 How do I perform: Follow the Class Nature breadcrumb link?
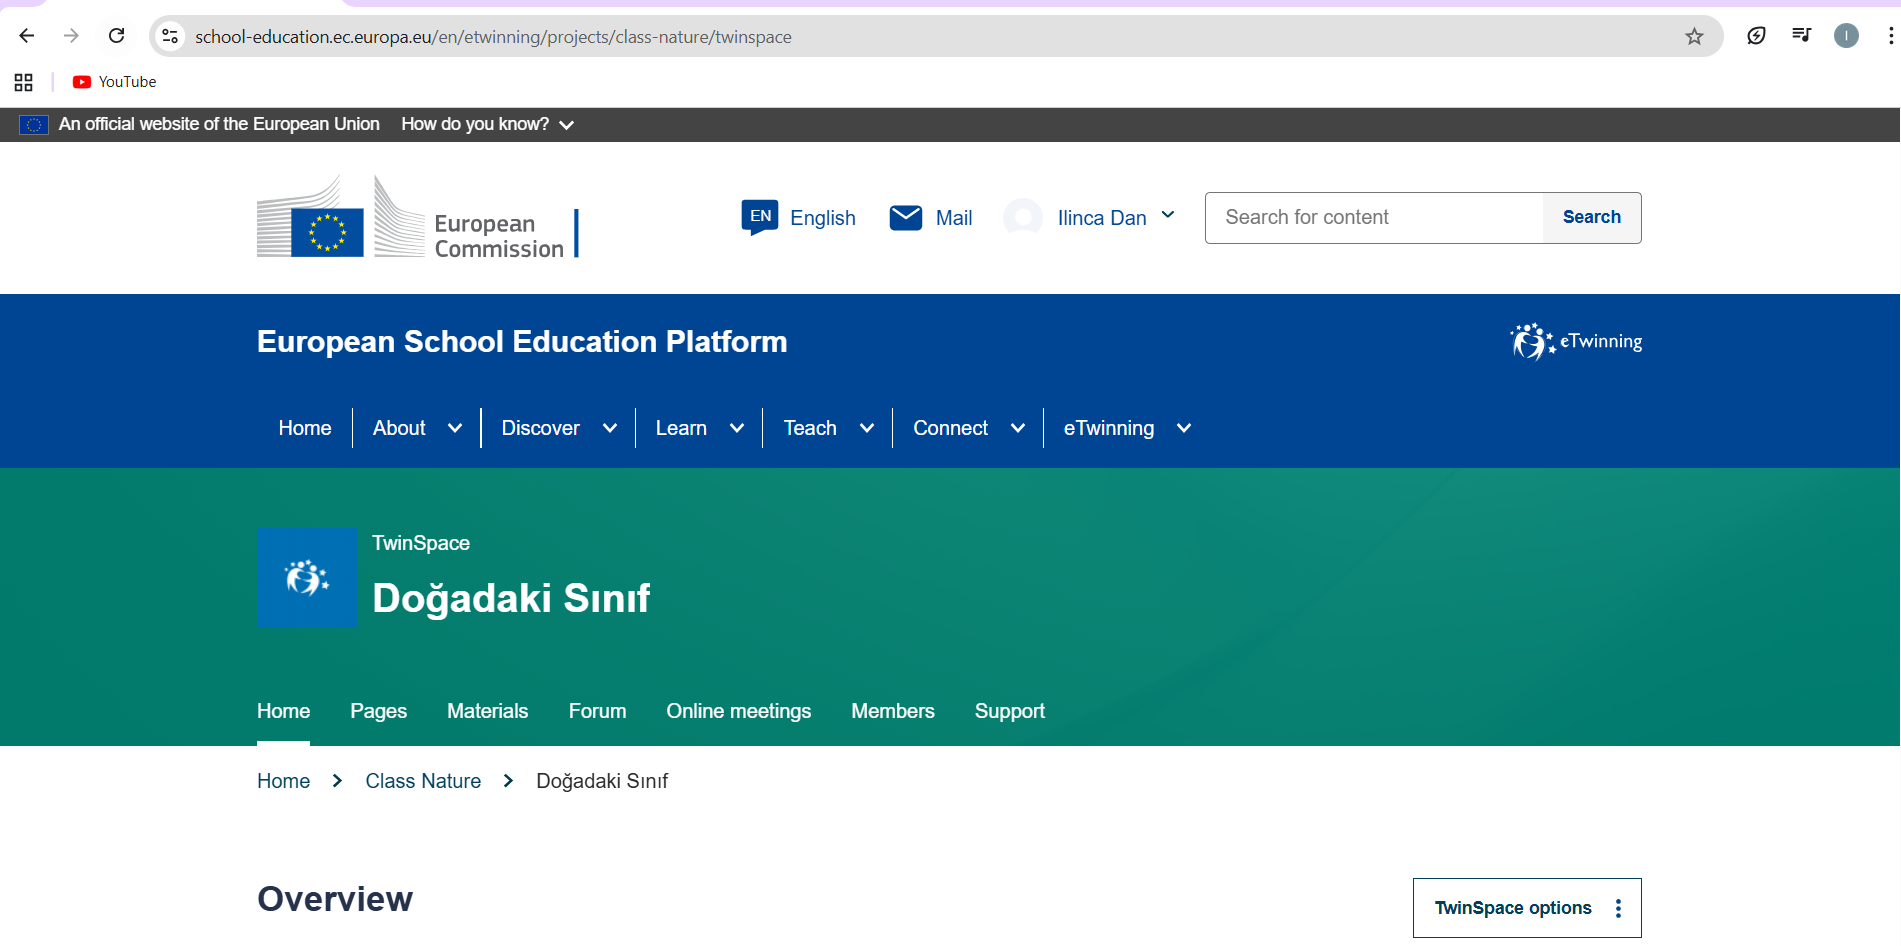[423, 781]
